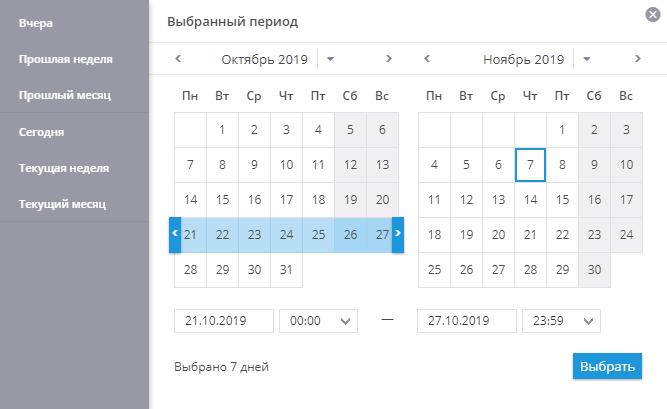Screen dimensions: 667x409
Task: Shift selected week range backward using left handle
Action: point(176,233)
